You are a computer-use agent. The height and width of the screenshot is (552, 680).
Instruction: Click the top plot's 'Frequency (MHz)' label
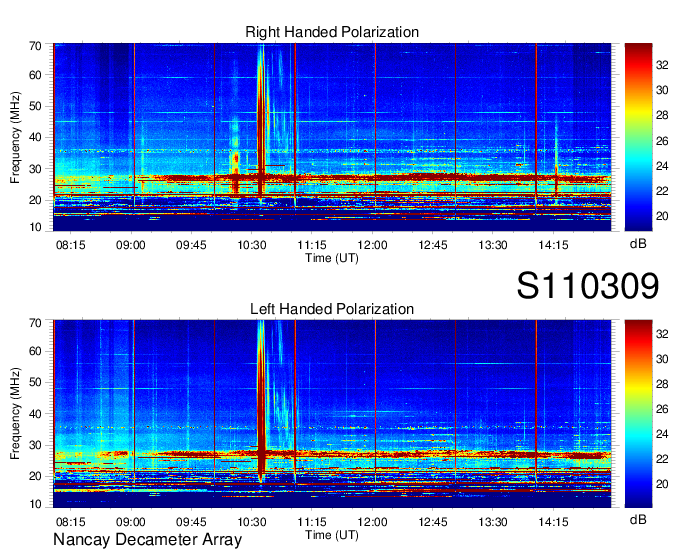(x=15, y=137)
